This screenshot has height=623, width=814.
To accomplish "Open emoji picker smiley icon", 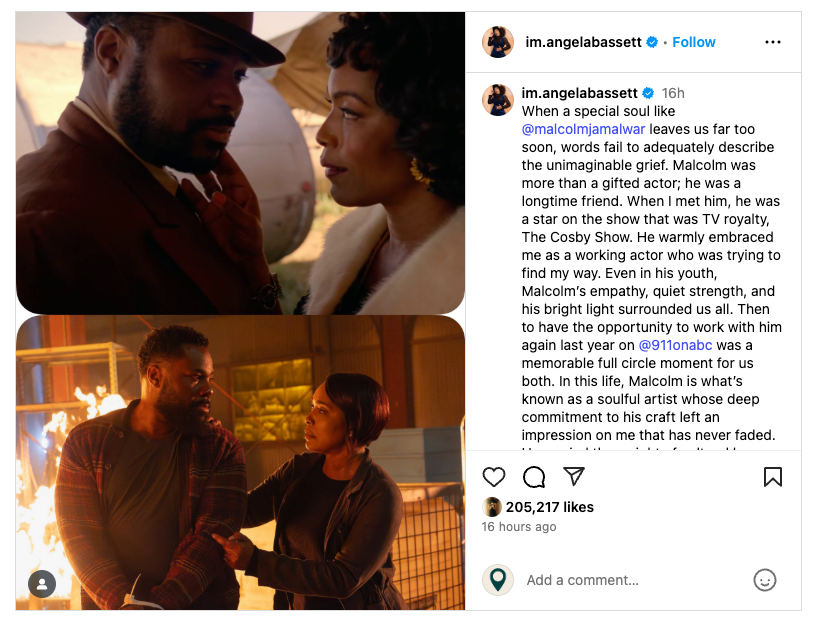I will click(764, 580).
